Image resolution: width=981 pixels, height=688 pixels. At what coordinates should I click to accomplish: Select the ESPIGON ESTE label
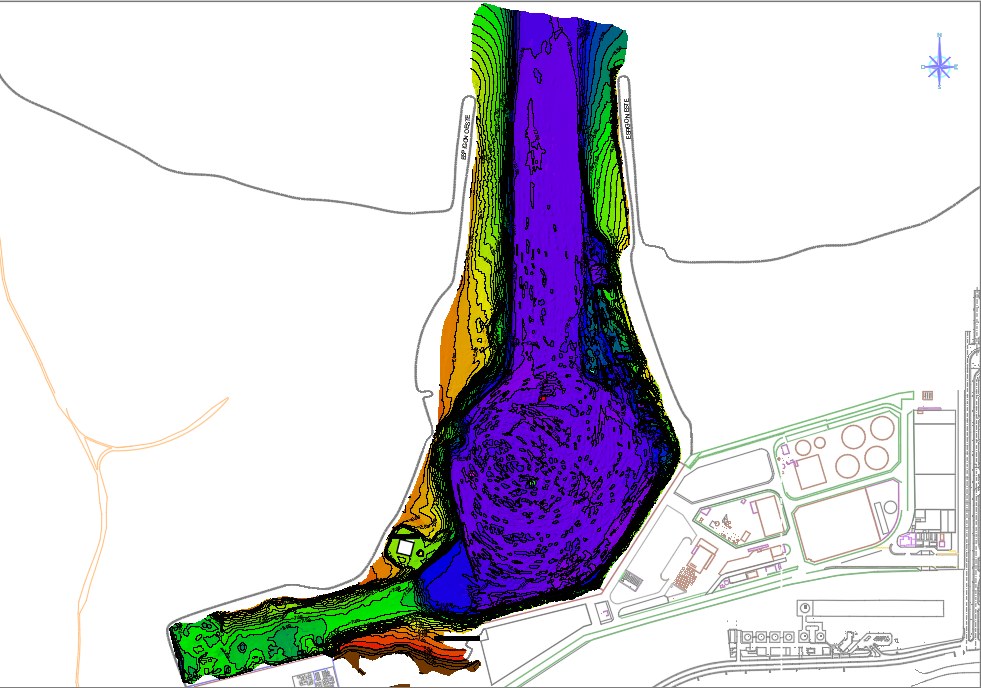[x=628, y=118]
